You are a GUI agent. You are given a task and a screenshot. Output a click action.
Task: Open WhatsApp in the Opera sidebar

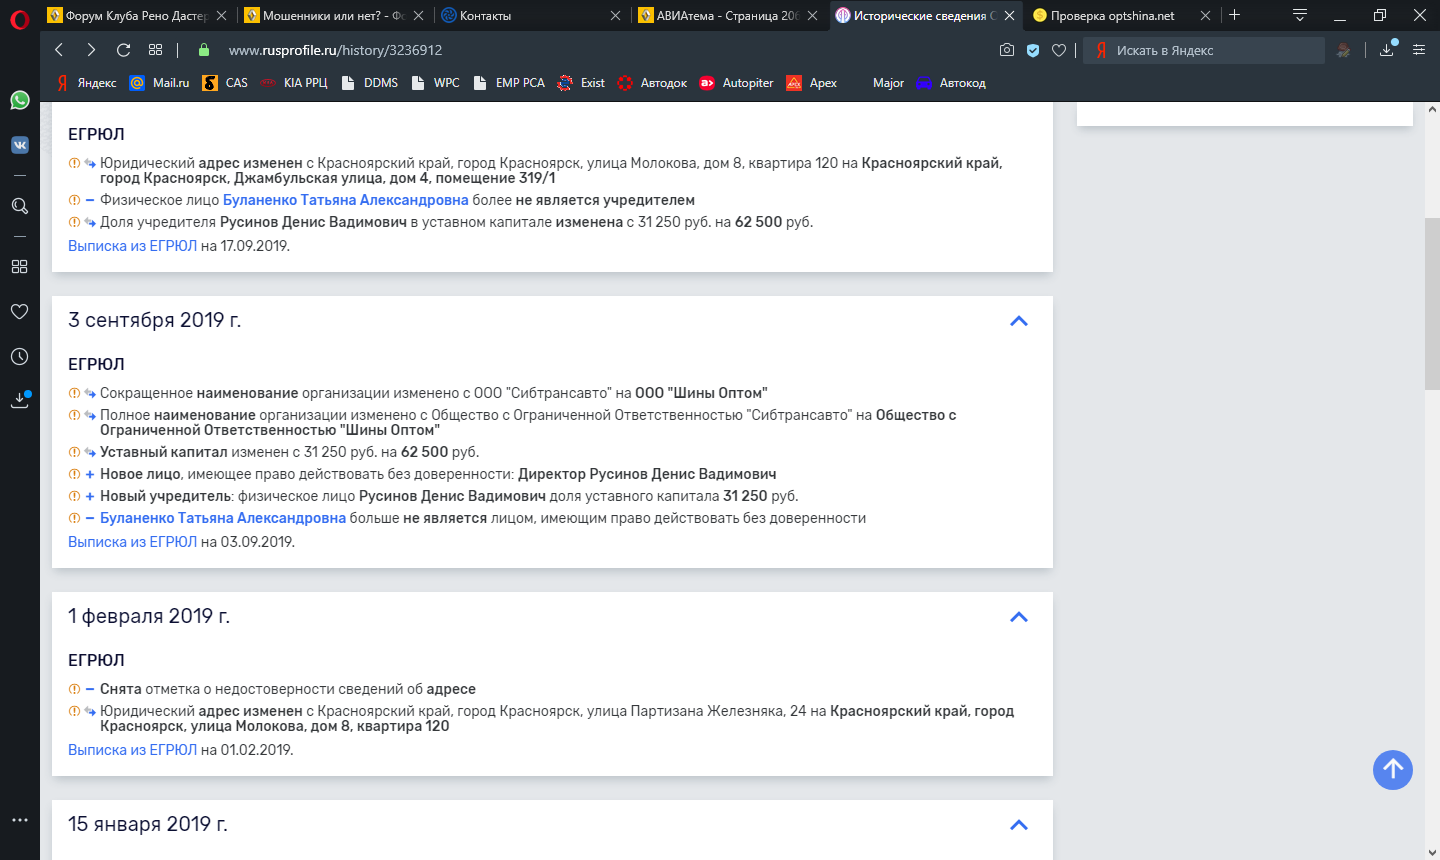pyautogui.click(x=19, y=100)
